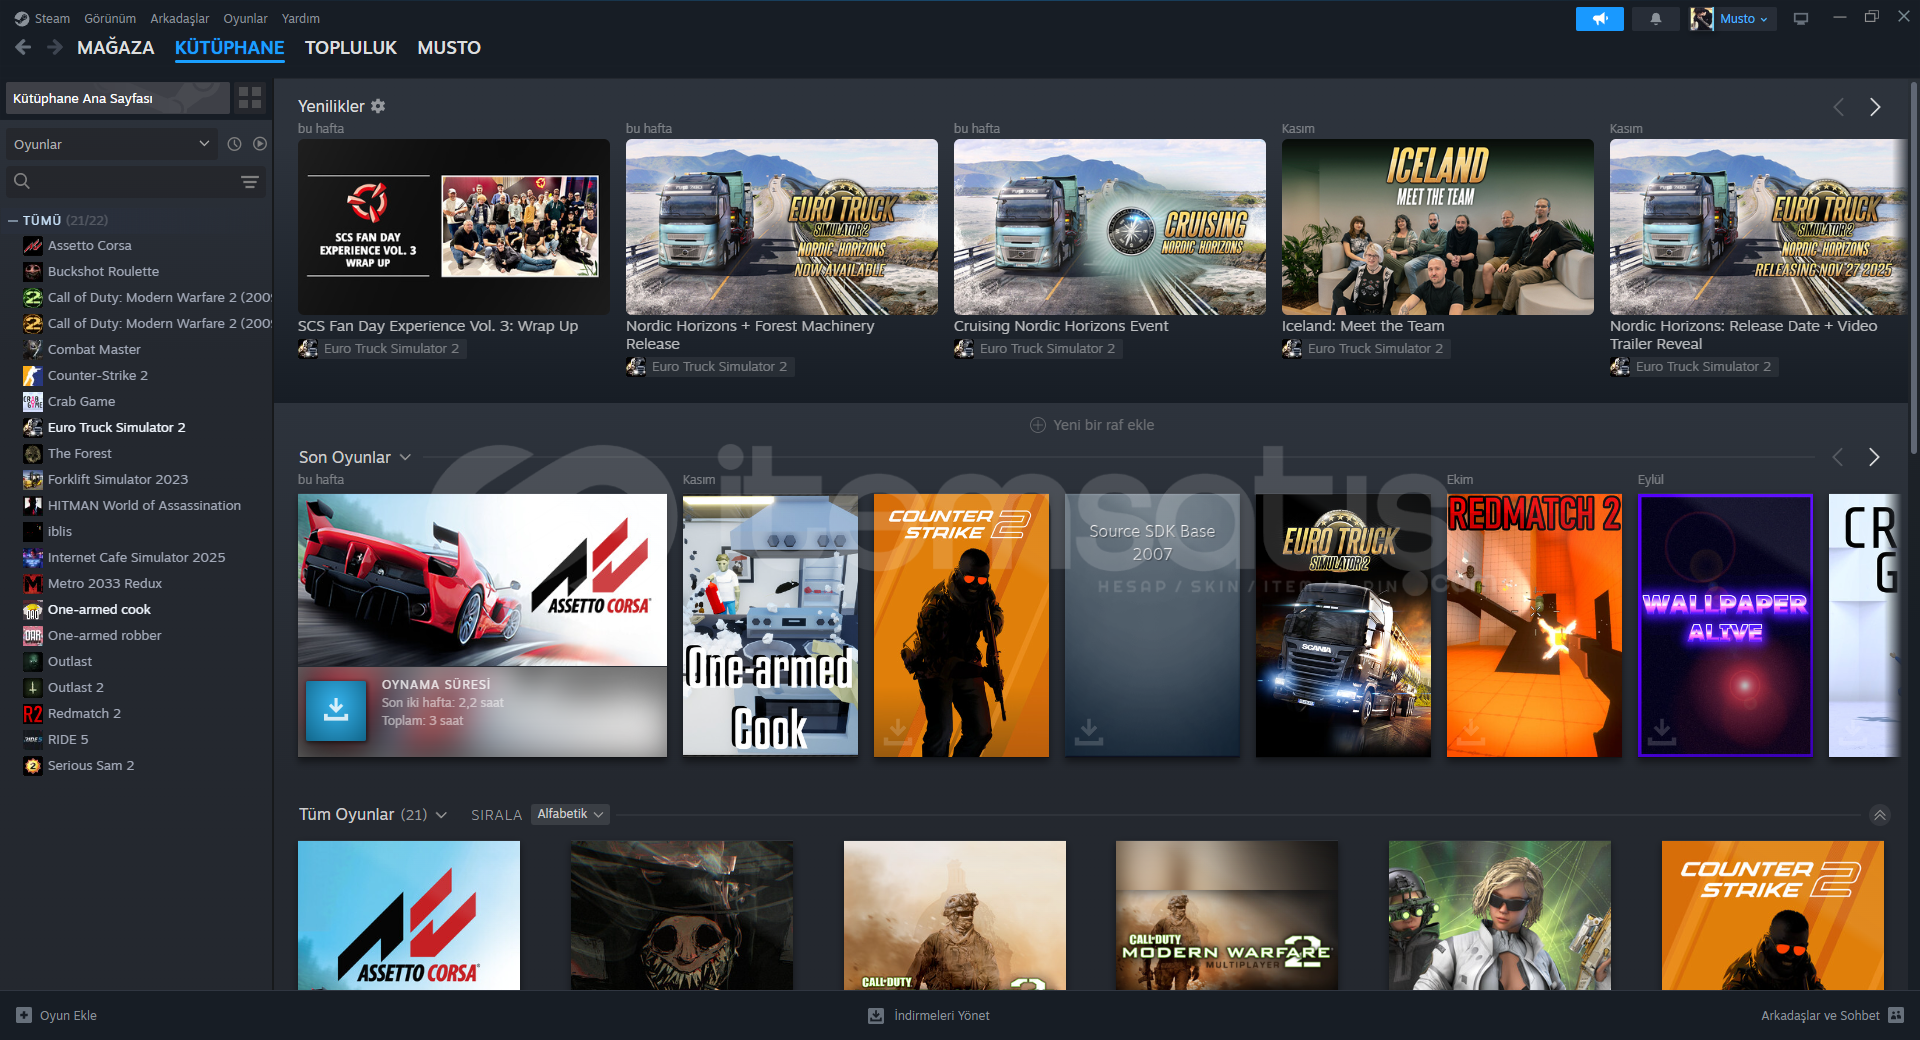The width and height of the screenshot is (1920, 1040).
Task: Open the Yardım menu
Action: 301,18
